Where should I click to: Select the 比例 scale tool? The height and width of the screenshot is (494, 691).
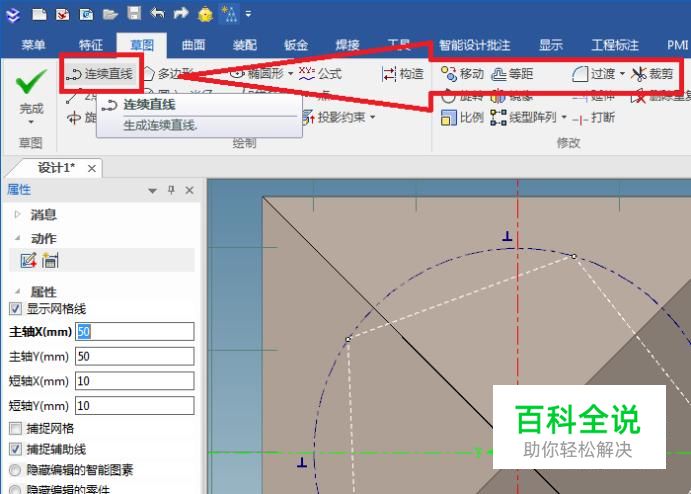[x=462, y=118]
